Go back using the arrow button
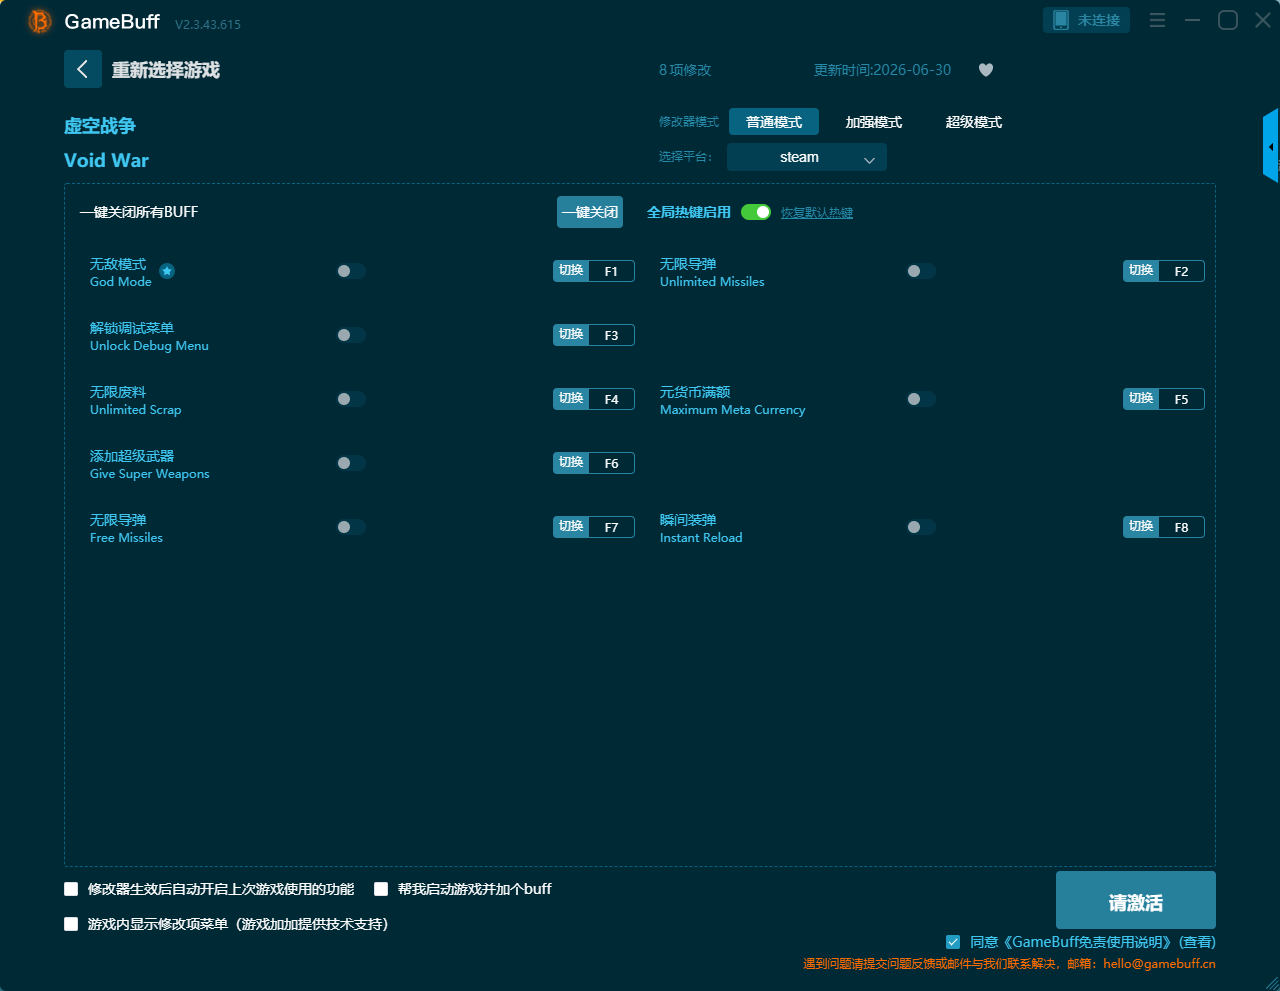The image size is (1280, 991). 83,69
